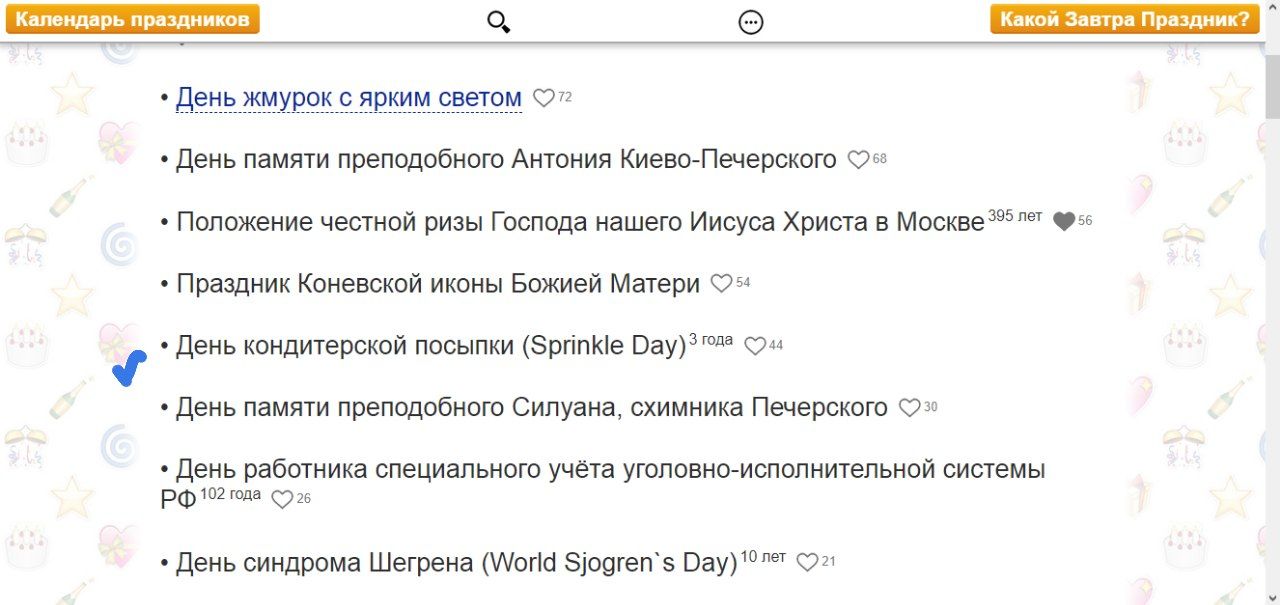The width and height of the screenshot is (1280, 605).
Task: Select text День синдрома Шегрена
Action: 325,563
